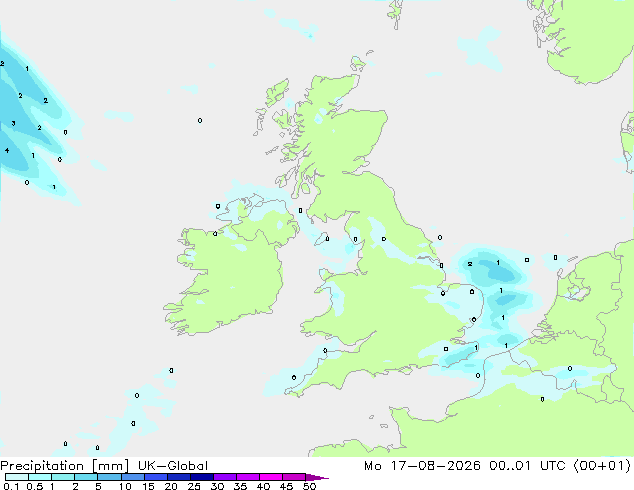This screenshot has width=634, height=490.
Task: Click the 0.5–1 mm legend color box
Action: (40, 477)
